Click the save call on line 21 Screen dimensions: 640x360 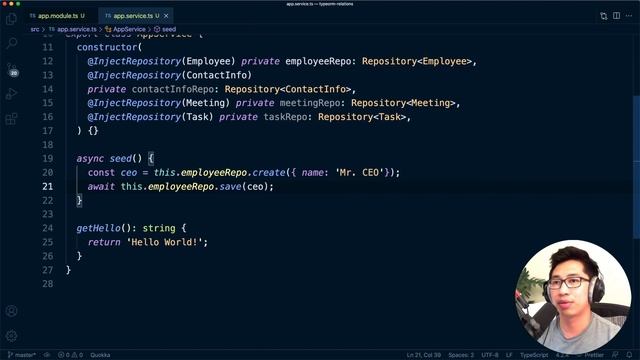click(x=231, y=187)
